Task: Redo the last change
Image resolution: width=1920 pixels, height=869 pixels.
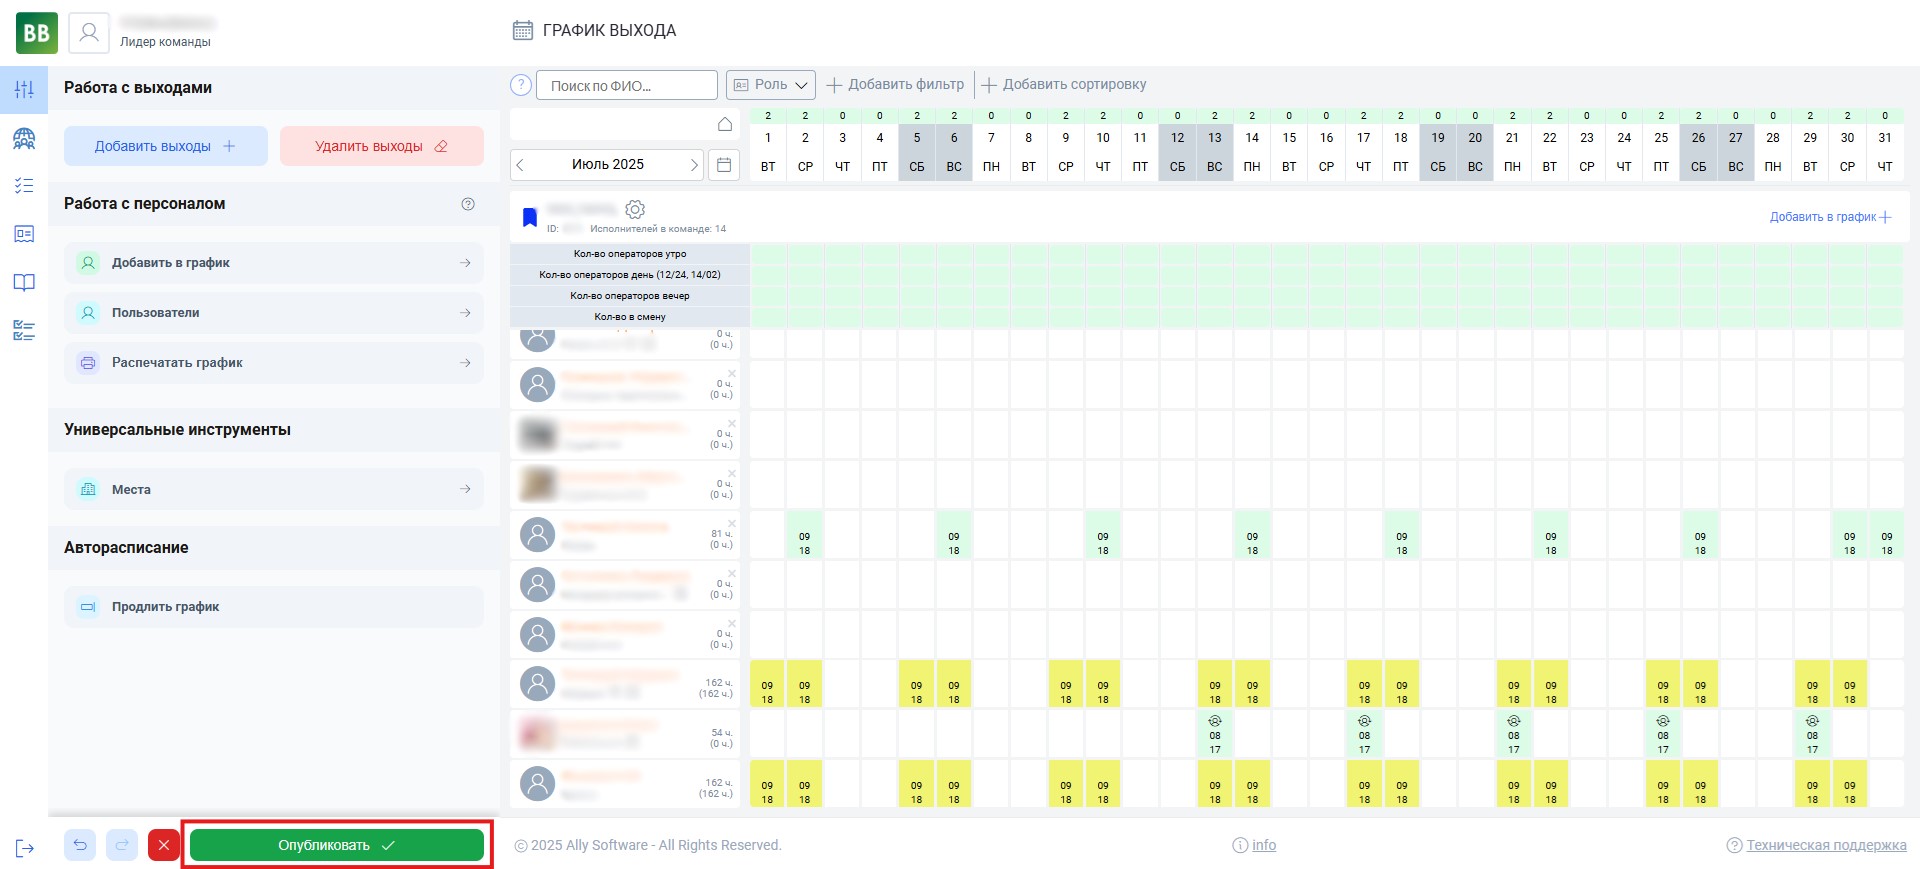Action: (x=122, y=845)
